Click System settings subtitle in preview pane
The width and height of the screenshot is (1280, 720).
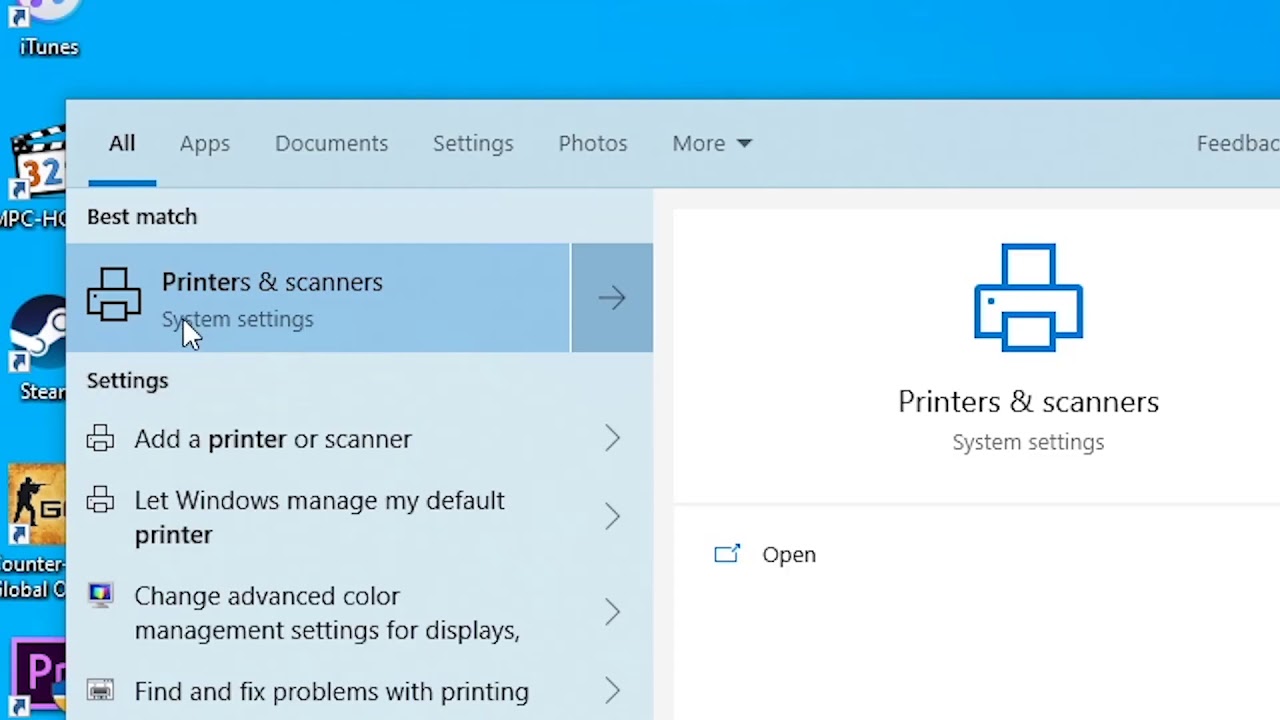(1028, 442)
